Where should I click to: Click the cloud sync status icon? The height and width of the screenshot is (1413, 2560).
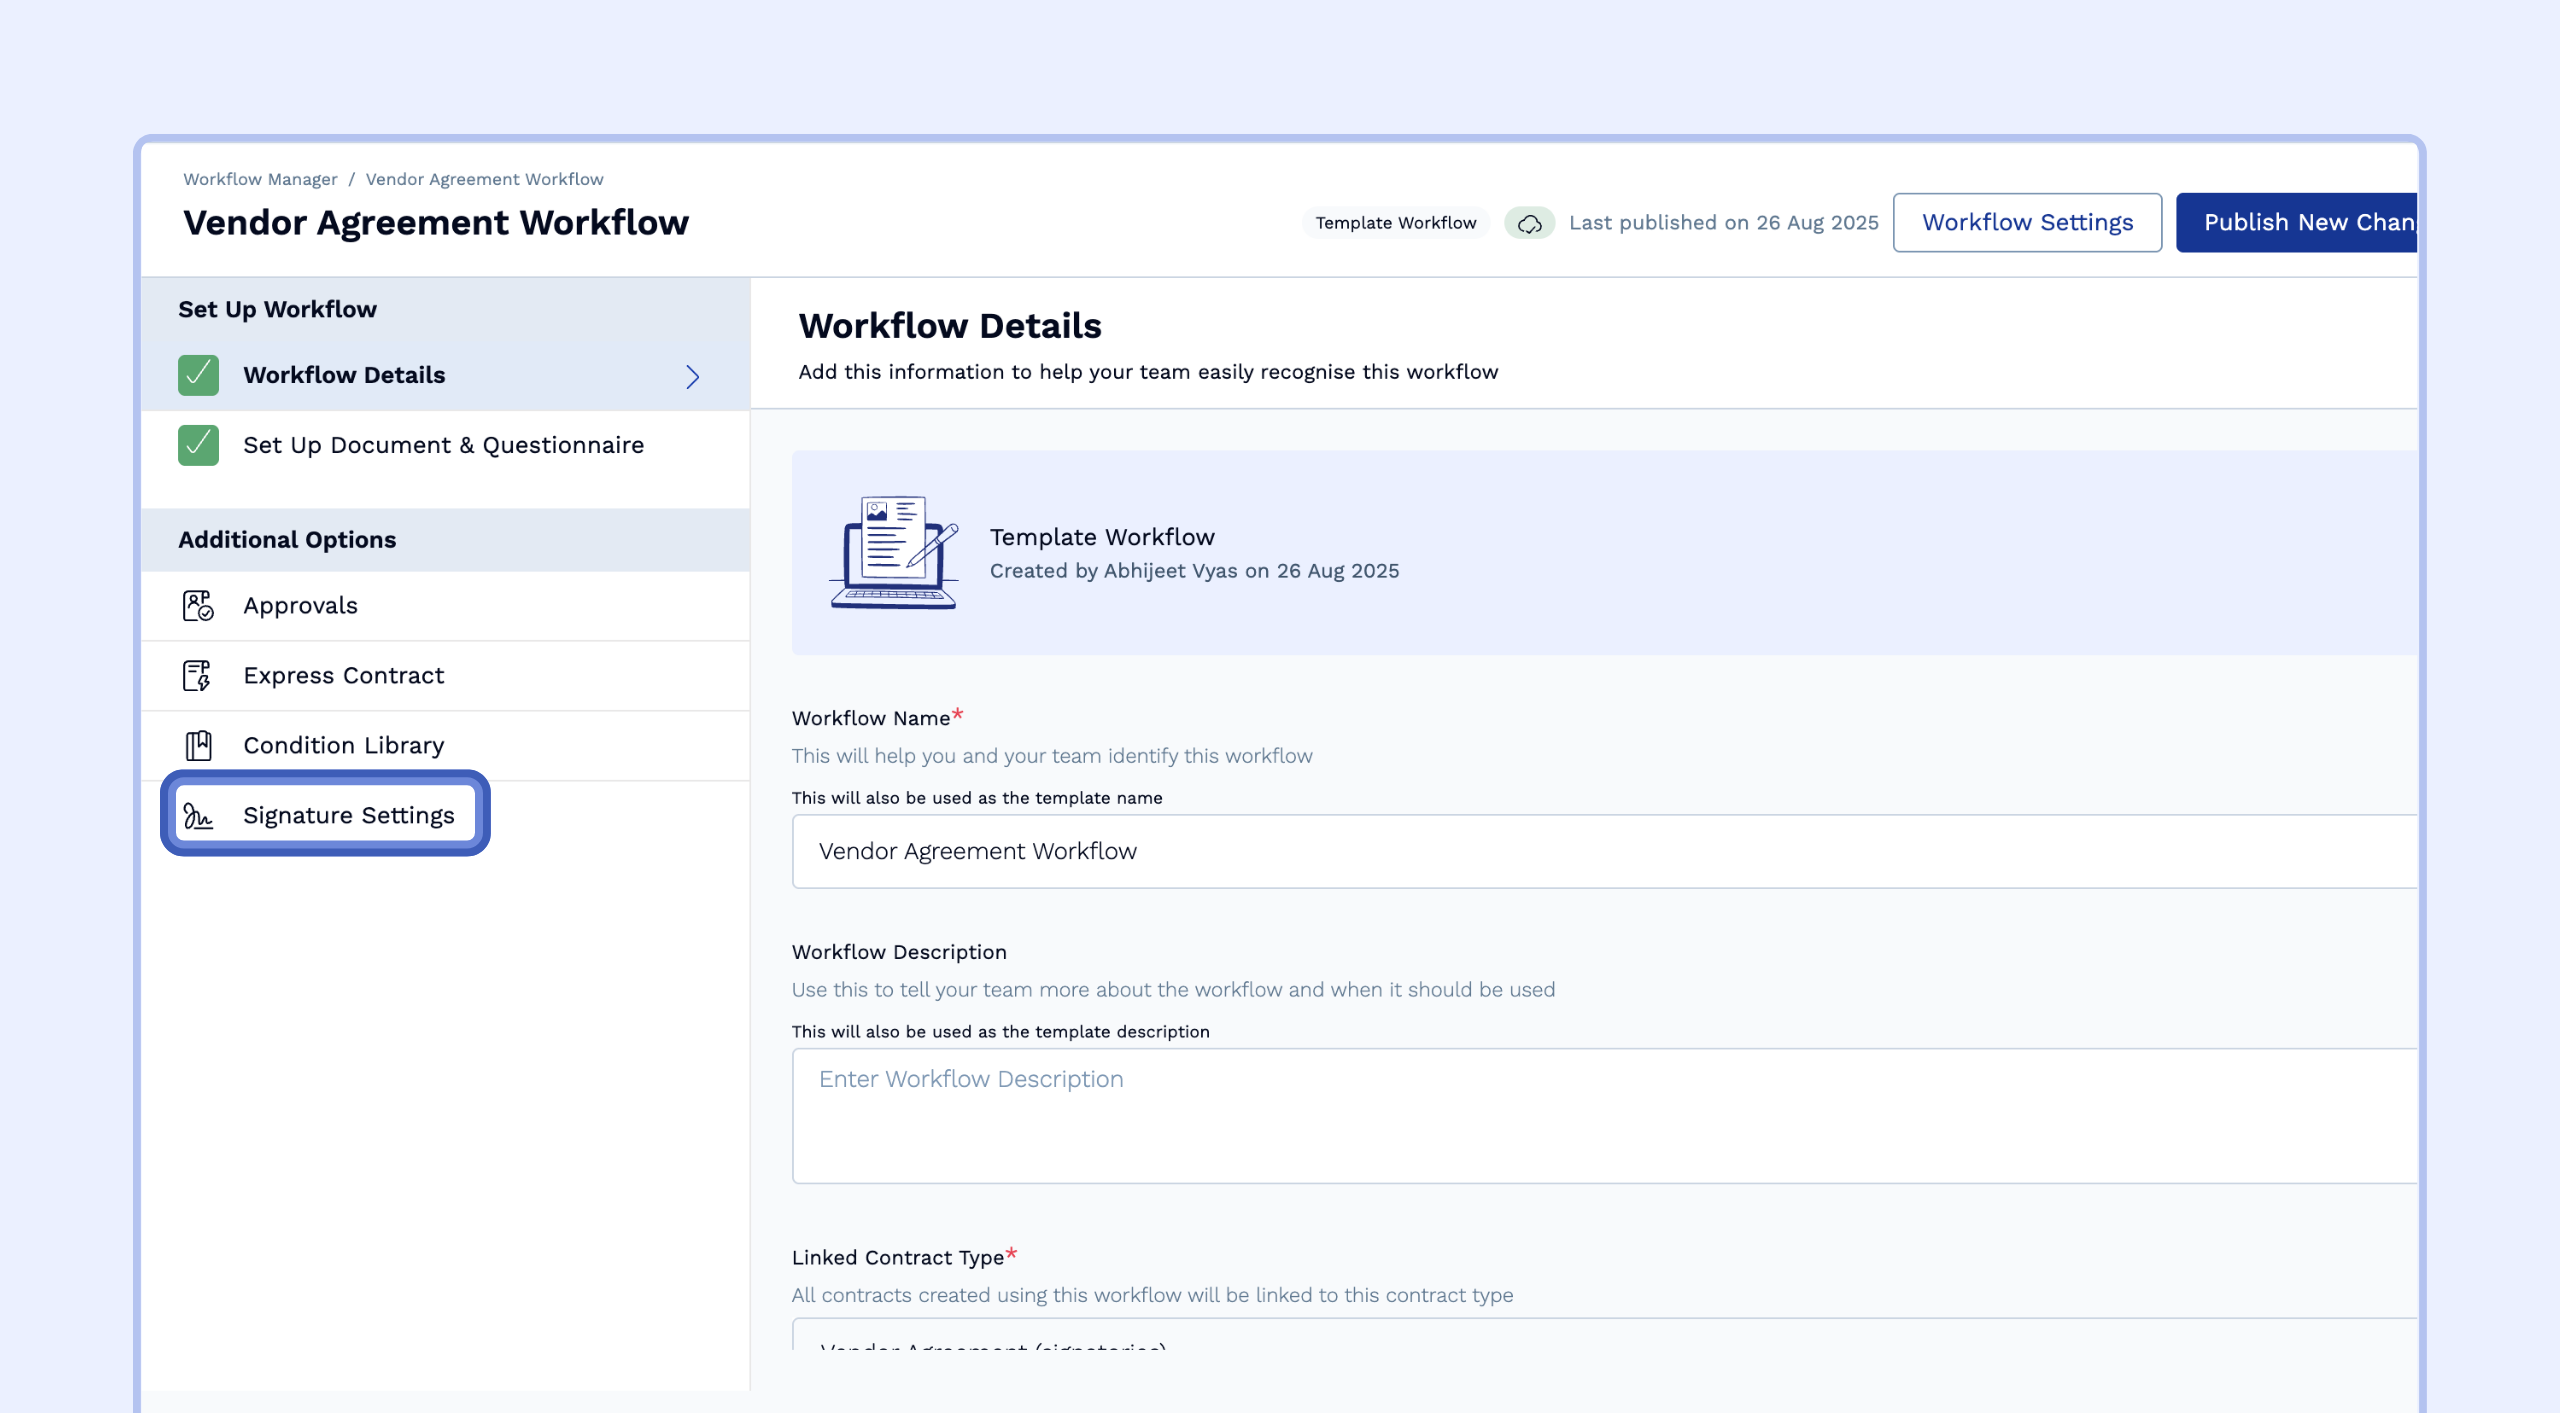pos(1529,223)
